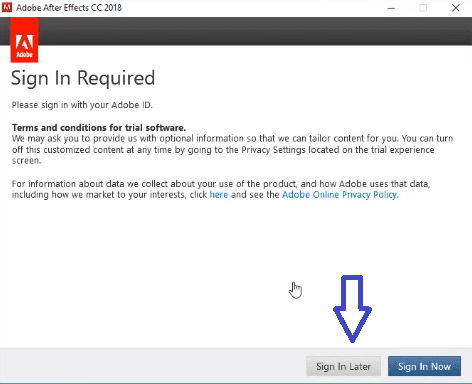Click the paragraph about optional information
The width and height of the screenshot is (472, 384).
tap(232, 149)
